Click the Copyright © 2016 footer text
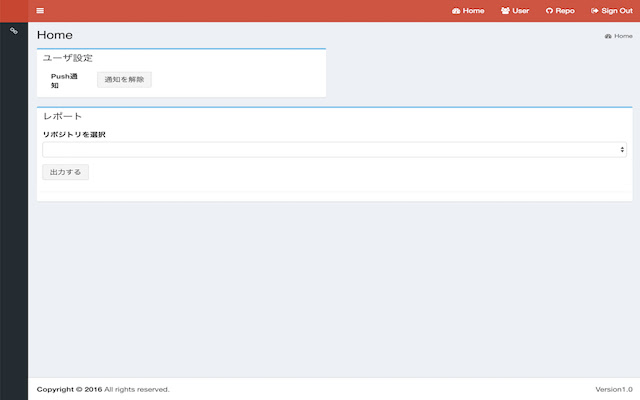The width and height of the screenshot is (640, 400). [69, 389]
